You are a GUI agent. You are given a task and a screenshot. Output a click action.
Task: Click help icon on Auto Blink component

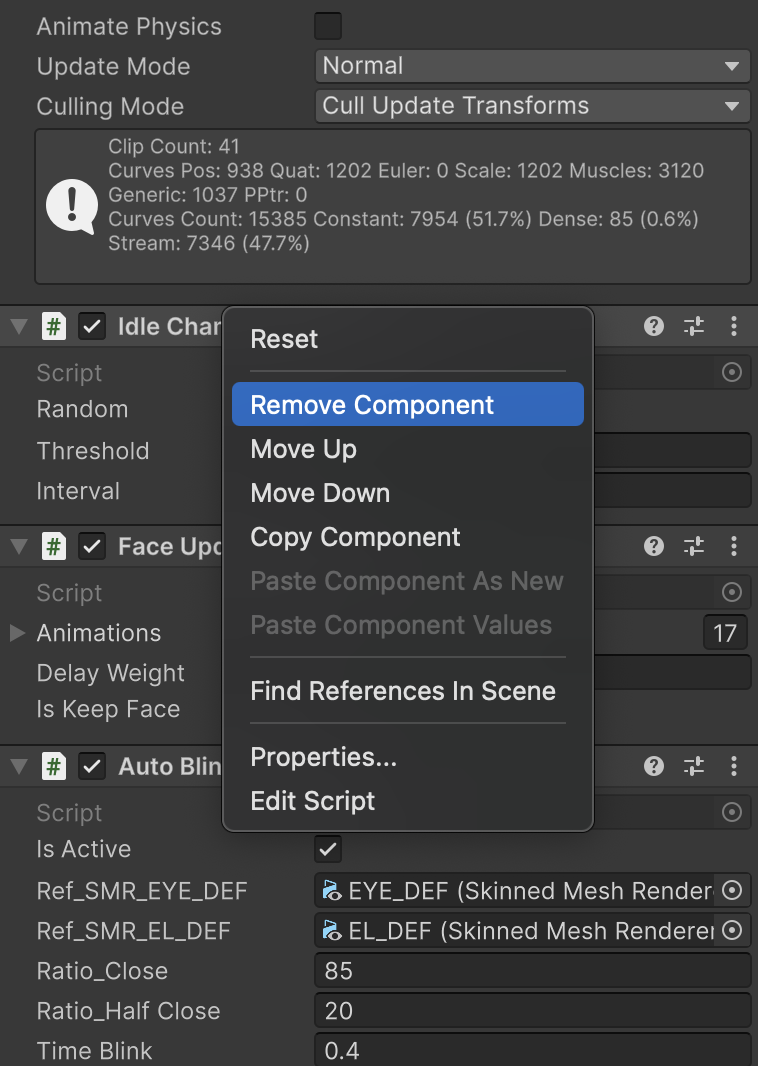tap(654, 766)
